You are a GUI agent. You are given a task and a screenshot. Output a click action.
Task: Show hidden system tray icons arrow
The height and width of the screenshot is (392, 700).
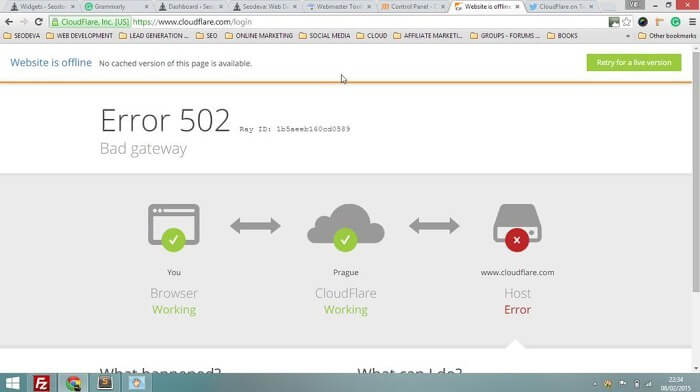[595, 384]
